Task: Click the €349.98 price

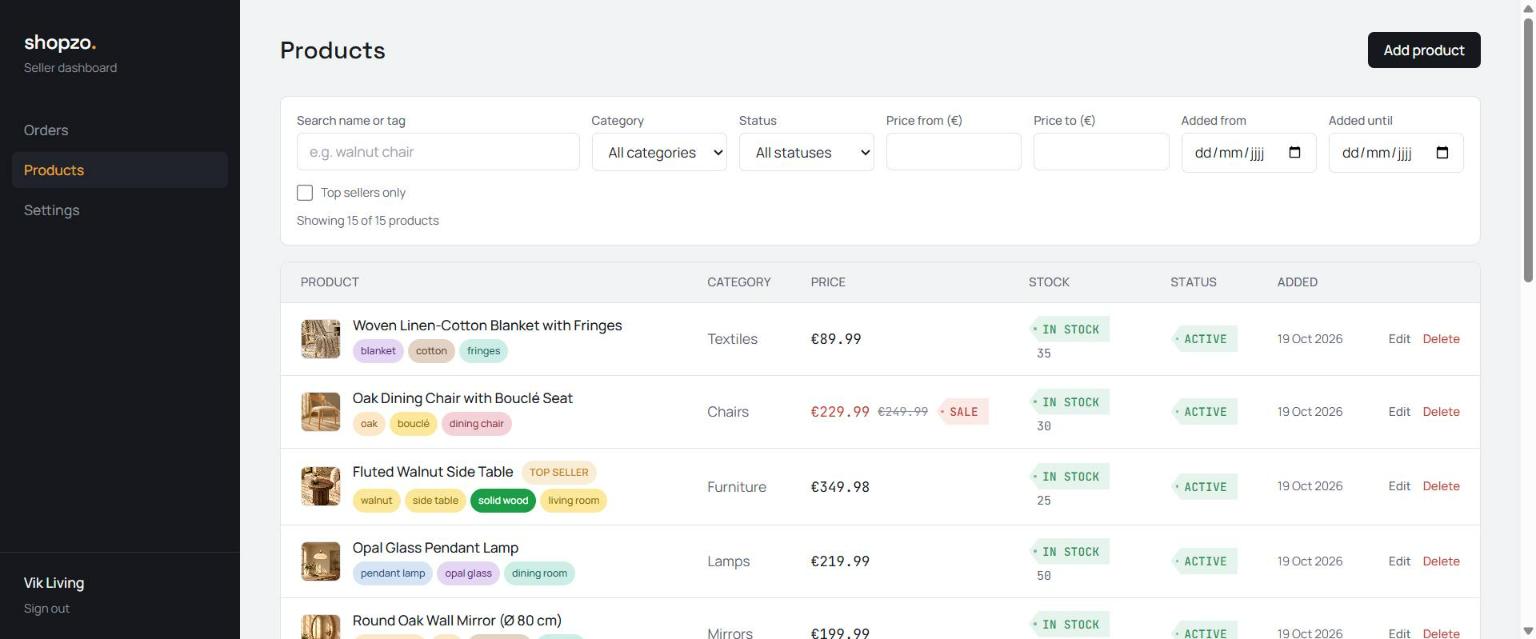Action: [840, 487]
